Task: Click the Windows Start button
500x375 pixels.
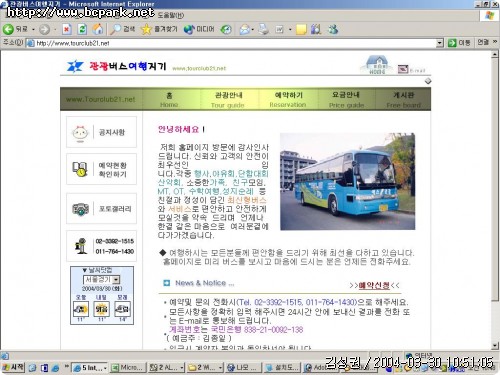Action: tap(13, 367)
